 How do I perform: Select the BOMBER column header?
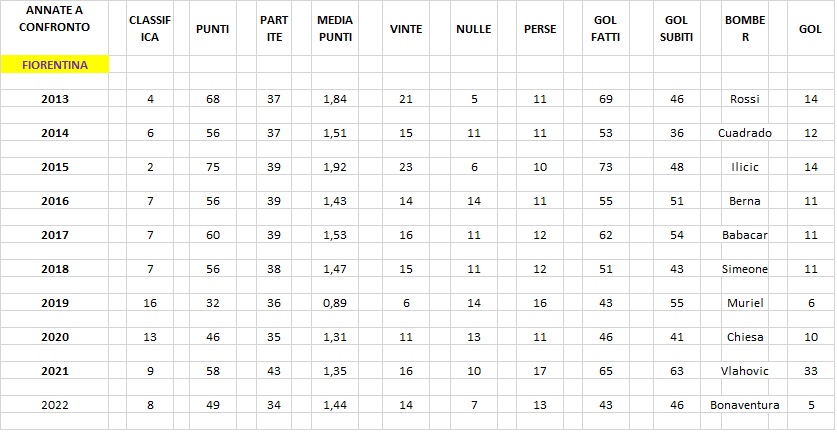[x=745, y=28]
